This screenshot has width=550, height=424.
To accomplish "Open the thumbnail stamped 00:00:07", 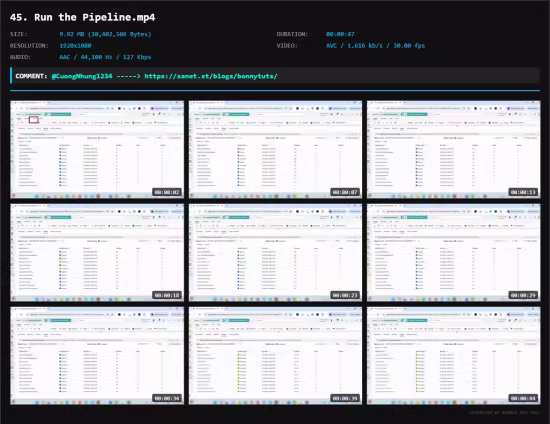I will 275,149.
